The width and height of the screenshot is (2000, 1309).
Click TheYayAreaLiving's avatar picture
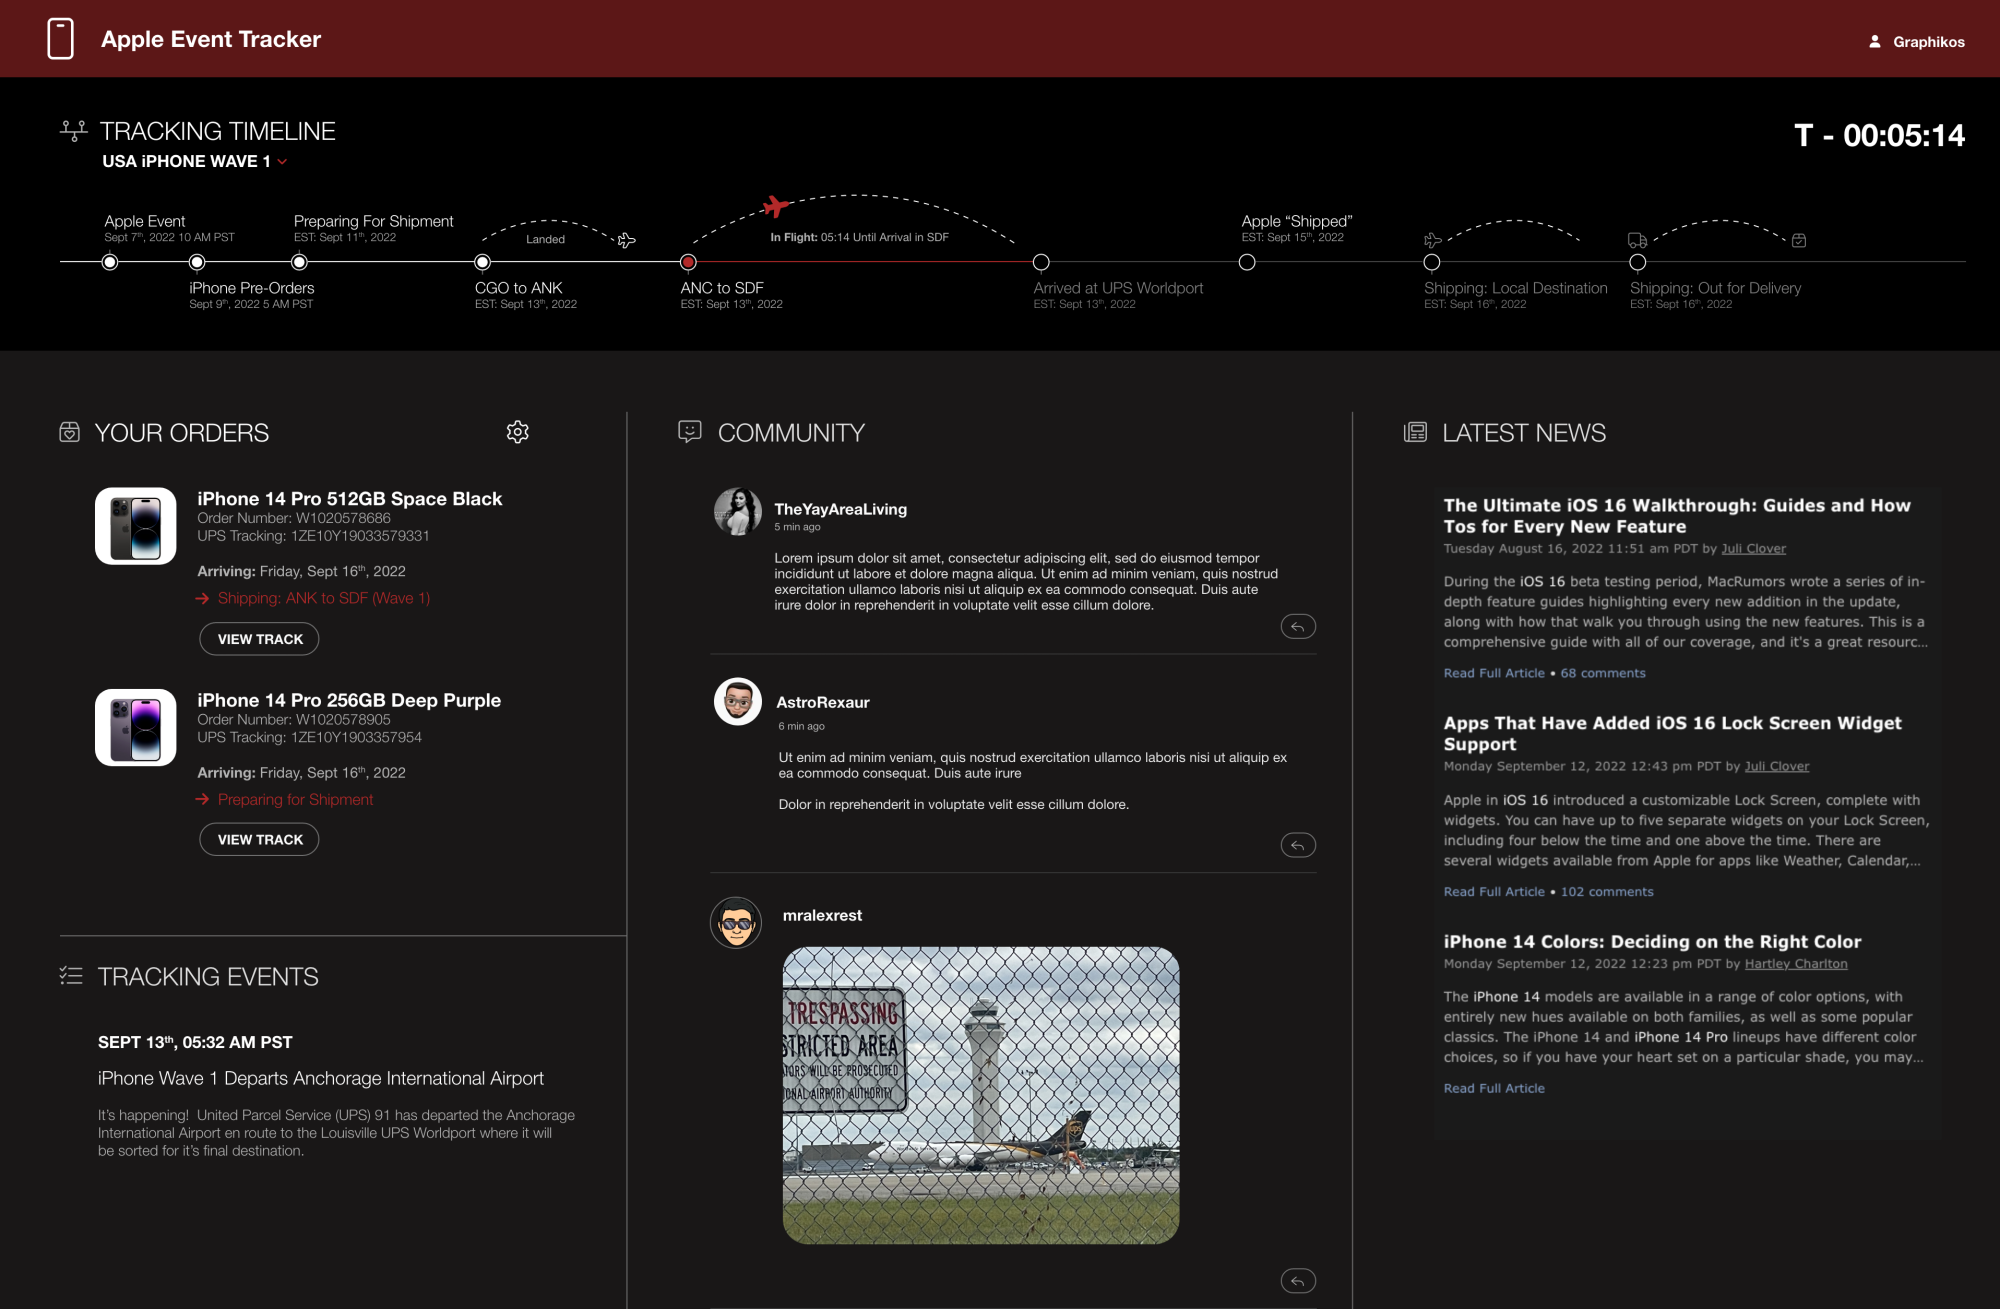click(738, 512)
